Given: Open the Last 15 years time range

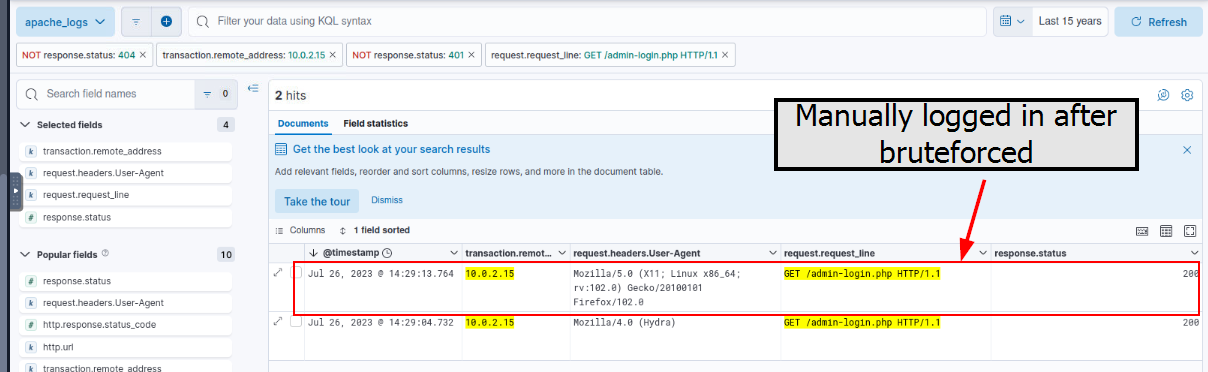Looking at the screenshot, I should click(x=1069, y=21).
